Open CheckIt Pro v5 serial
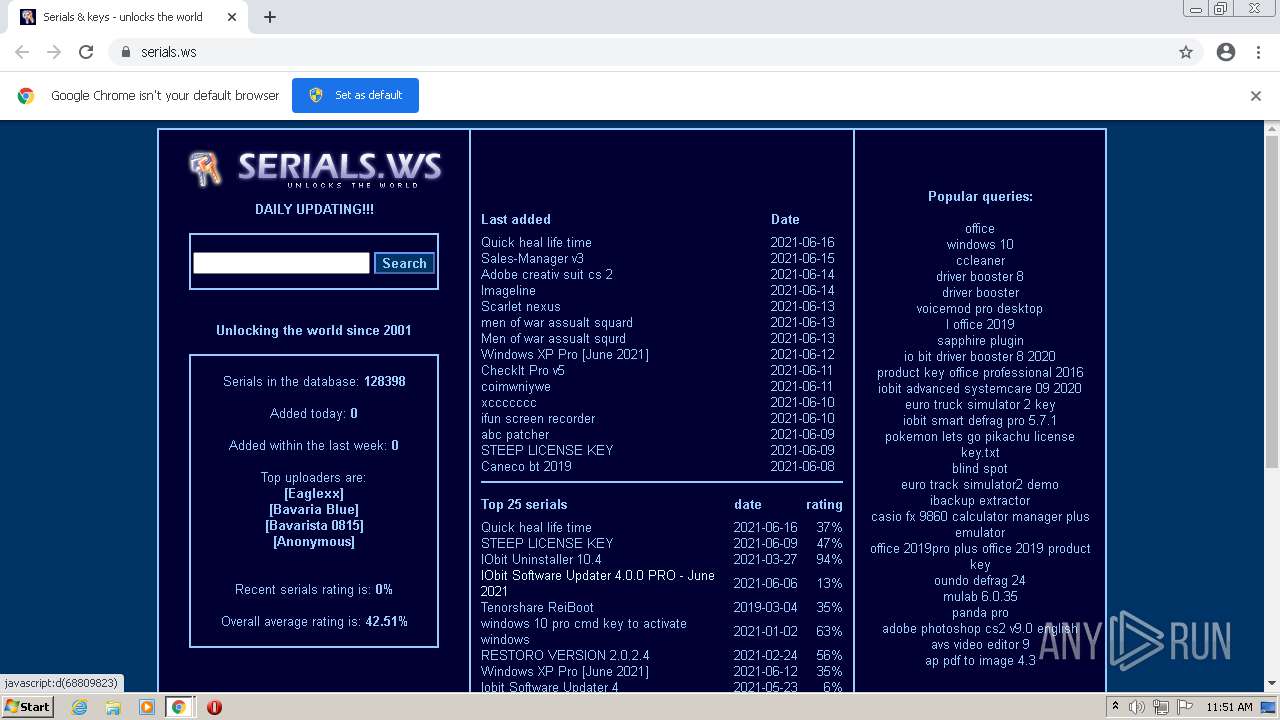This screenshot has width=1280, height=720. [523, 370]
